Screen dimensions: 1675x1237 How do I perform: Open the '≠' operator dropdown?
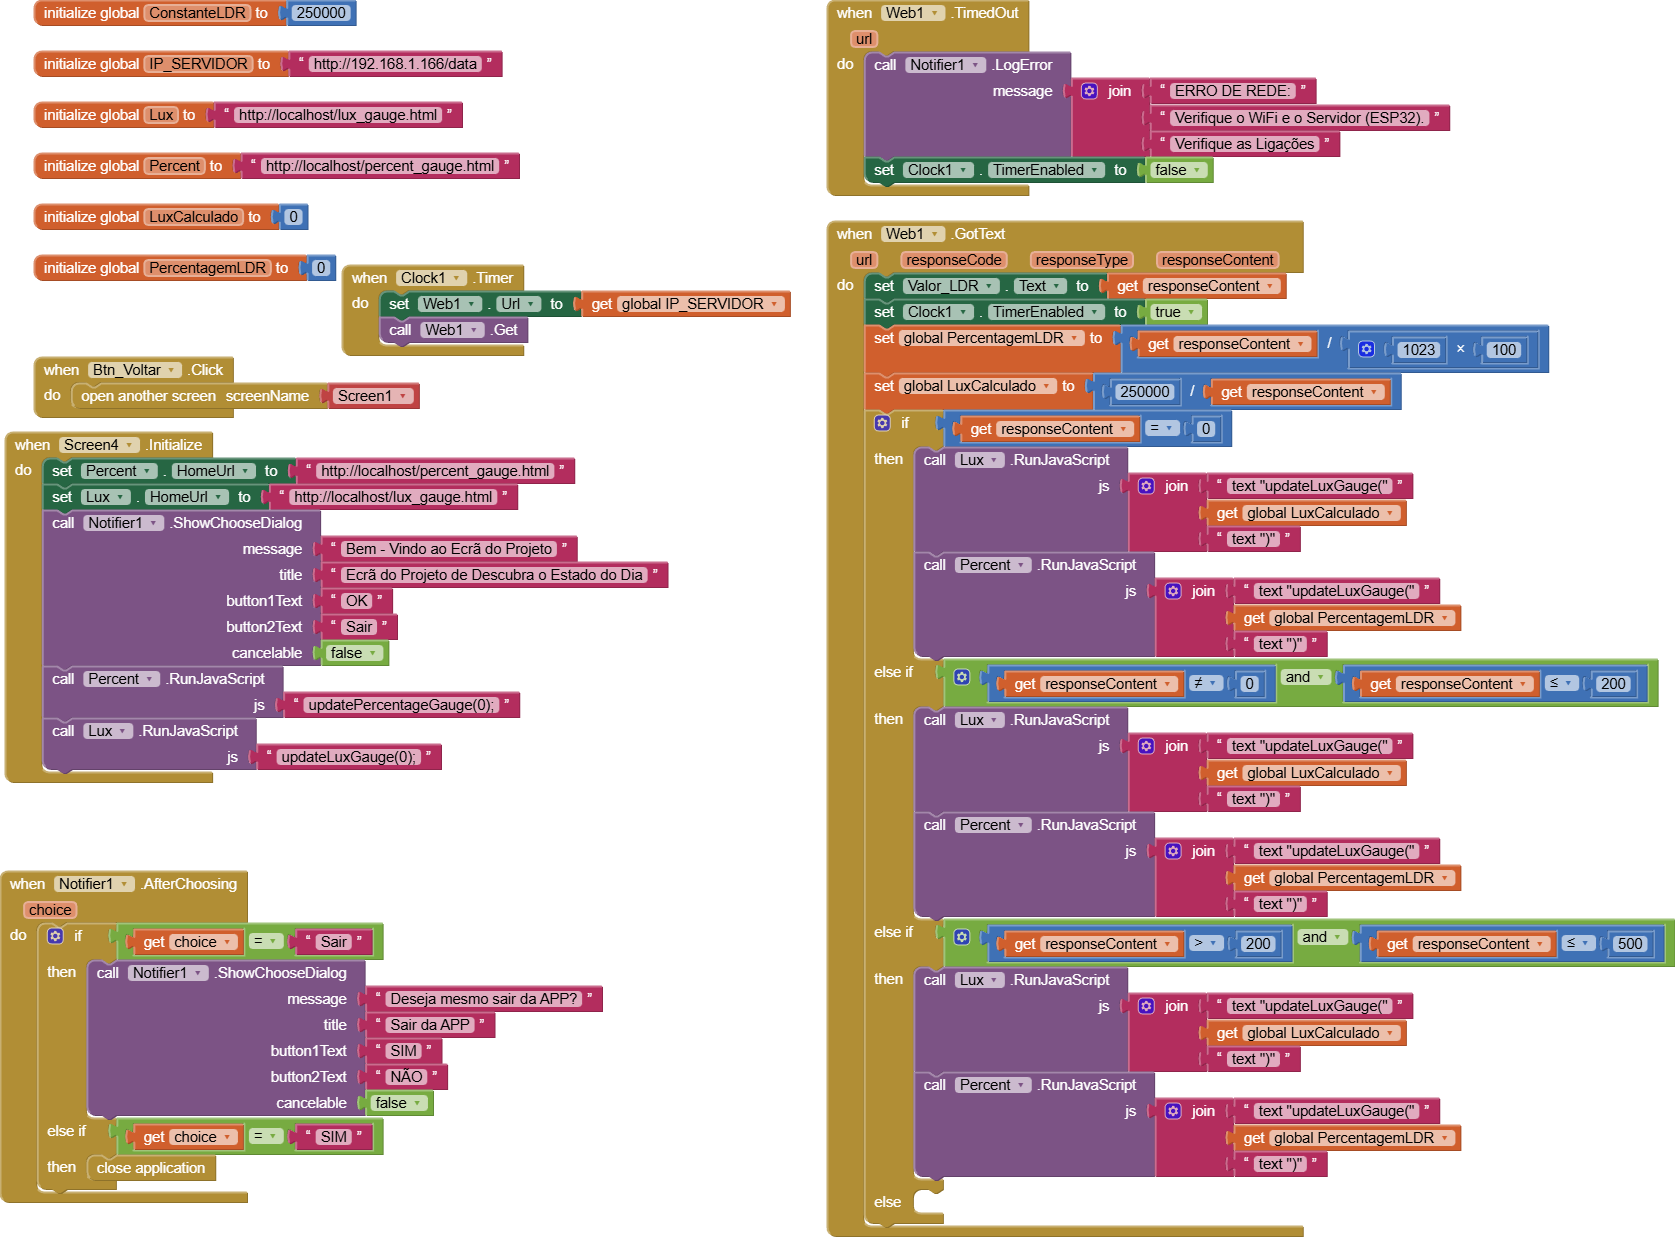[1206, 684]
